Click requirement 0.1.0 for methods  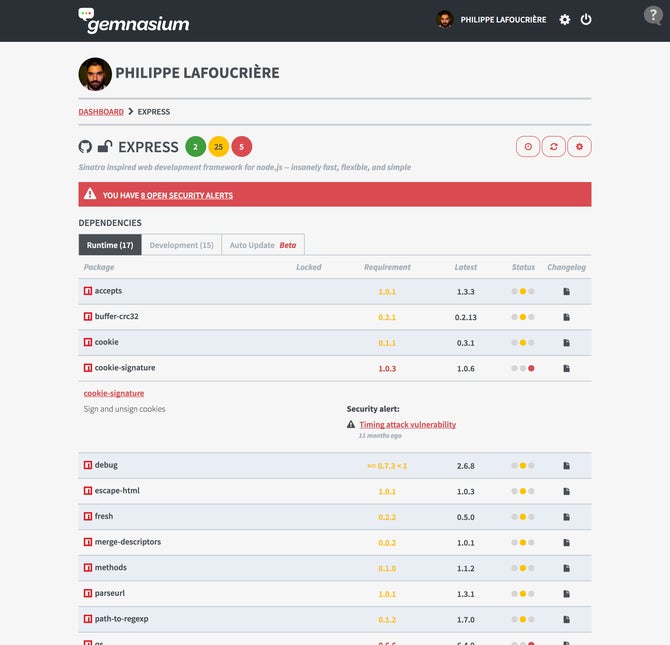click(x=387, y=568)
